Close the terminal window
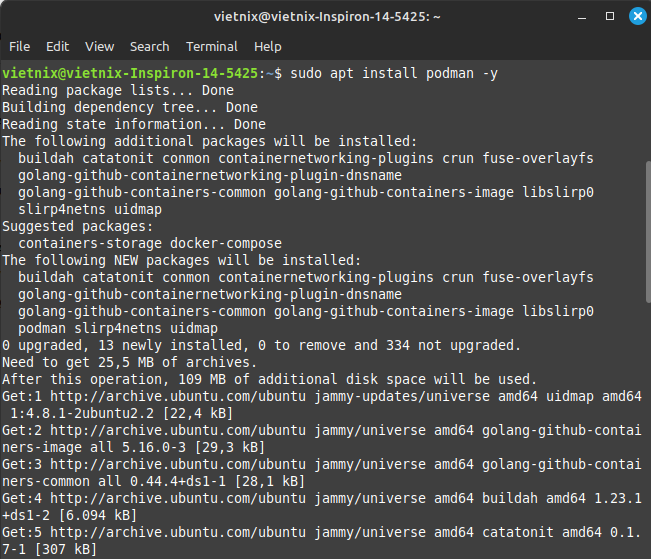This screenshot has height=559, width=651. pyautogui.click(x=638, y=16)
